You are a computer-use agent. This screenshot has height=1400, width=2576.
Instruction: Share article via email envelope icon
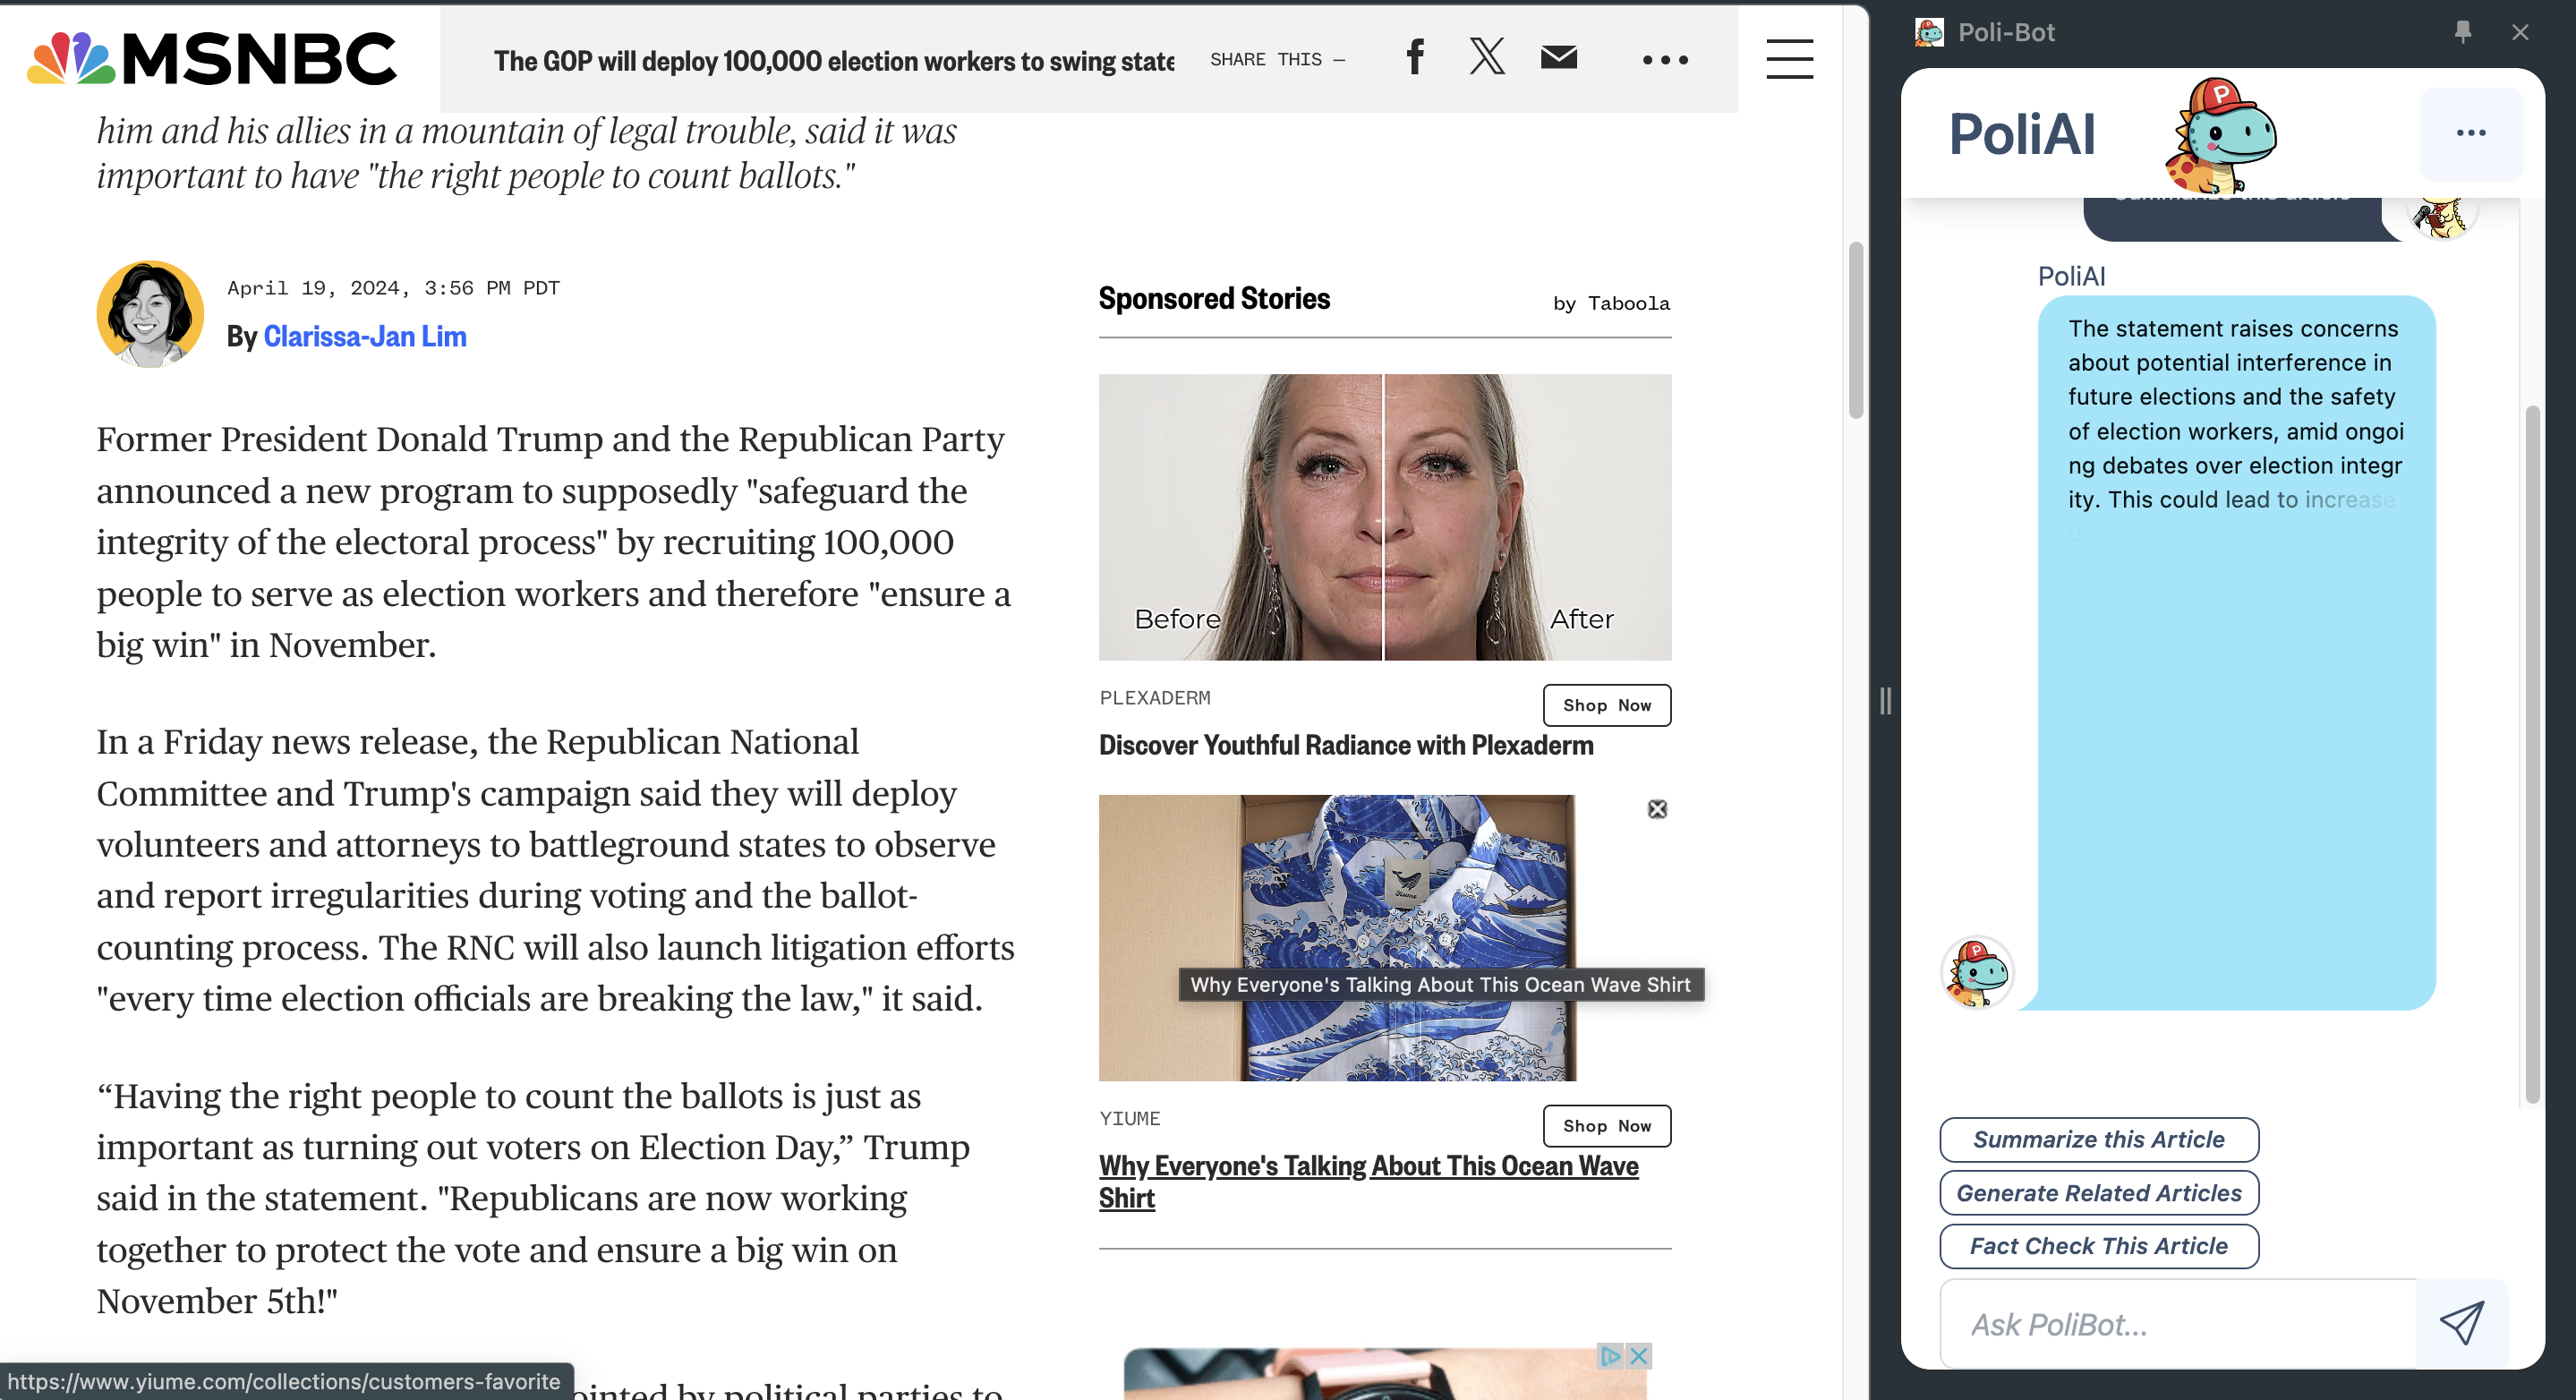click(1558, 58)
